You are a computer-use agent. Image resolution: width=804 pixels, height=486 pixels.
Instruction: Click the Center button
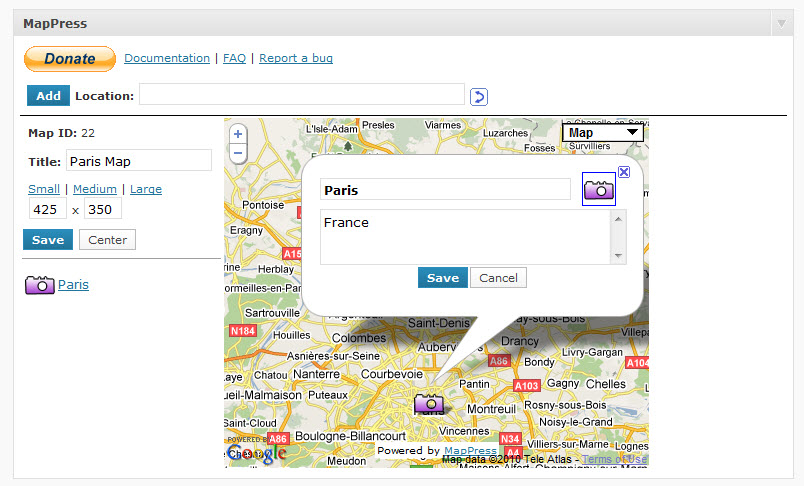click(107, 240)
